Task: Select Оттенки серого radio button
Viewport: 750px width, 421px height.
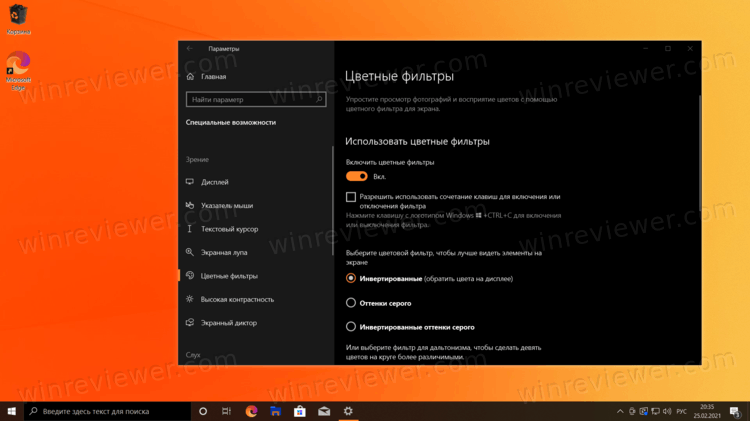Action: tap(351, 303)
